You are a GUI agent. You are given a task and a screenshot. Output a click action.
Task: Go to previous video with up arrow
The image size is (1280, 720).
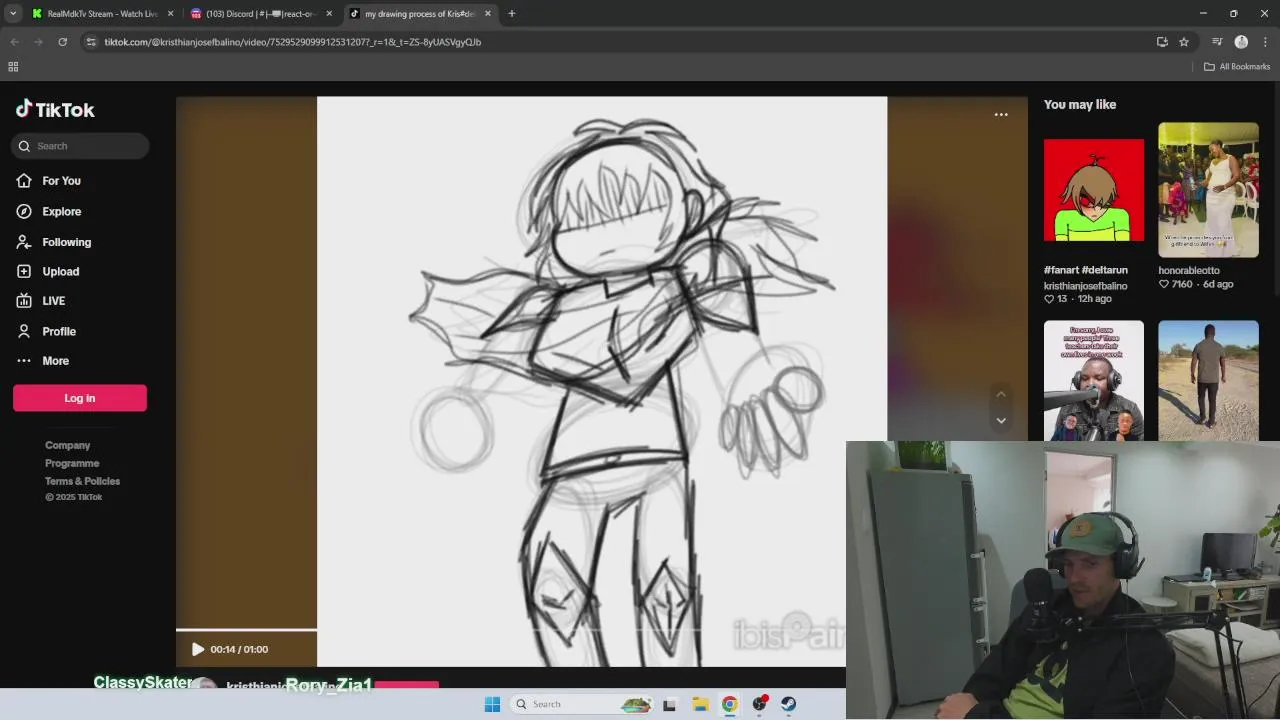pos(1001,394)
